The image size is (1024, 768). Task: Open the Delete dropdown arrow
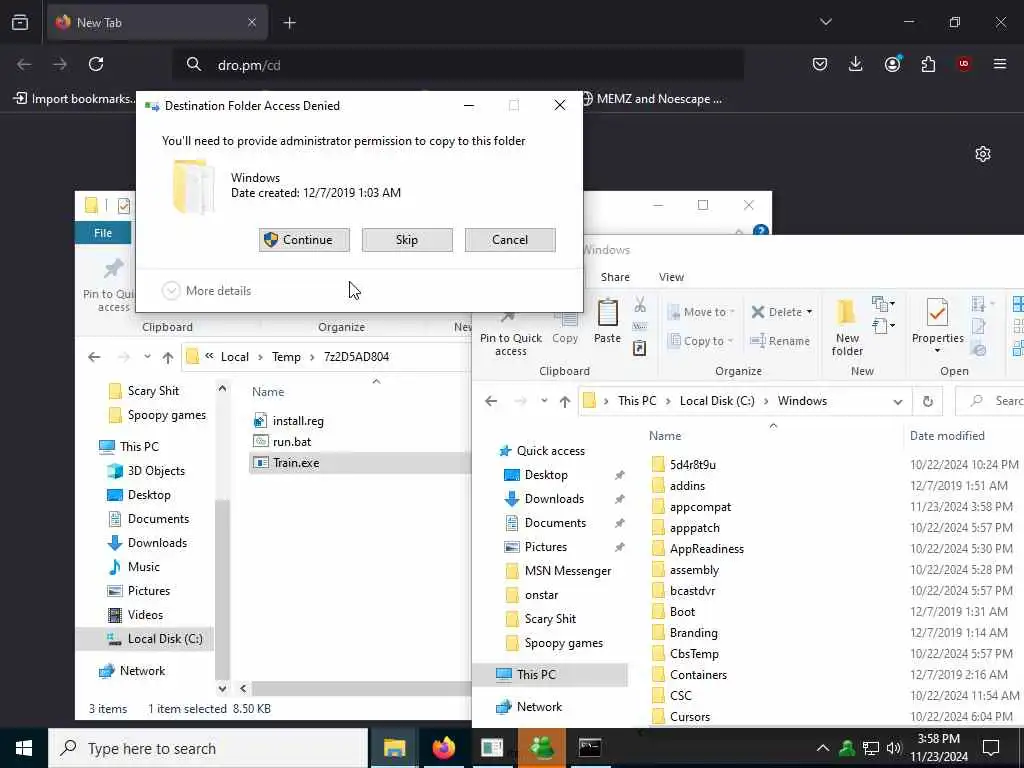click(x=809, y=312)
